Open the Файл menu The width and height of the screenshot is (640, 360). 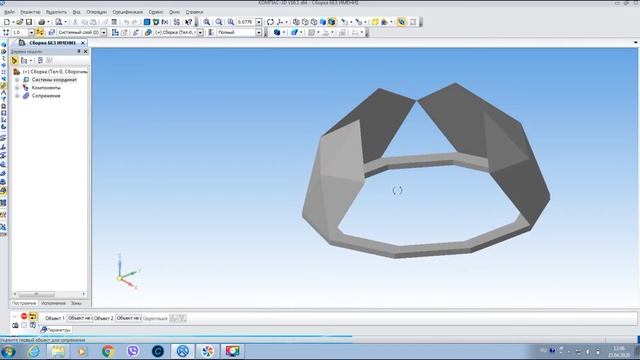pos(9,12)
